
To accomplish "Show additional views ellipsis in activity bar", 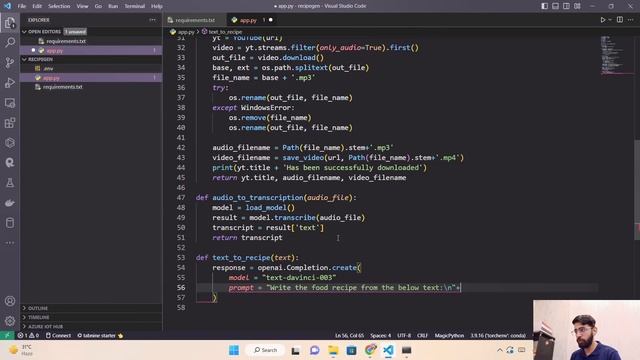I will click(x=10, y=242).
